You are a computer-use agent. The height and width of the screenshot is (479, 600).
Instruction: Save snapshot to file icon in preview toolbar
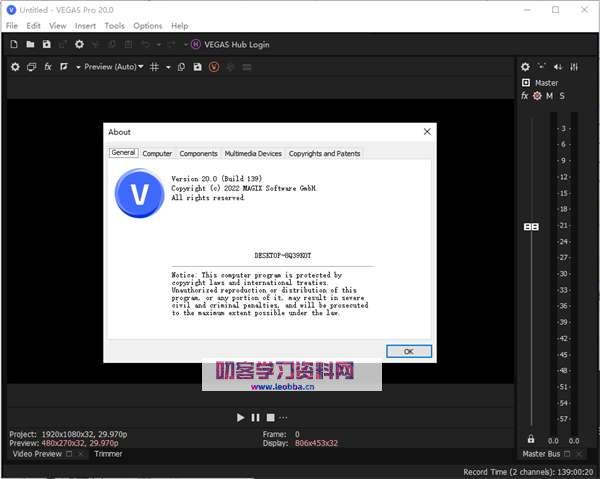pyautogui.click(x=197, y=67)
